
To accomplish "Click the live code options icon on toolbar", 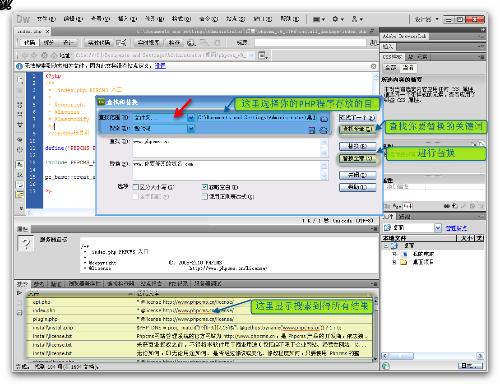I will tap(121, 42).
